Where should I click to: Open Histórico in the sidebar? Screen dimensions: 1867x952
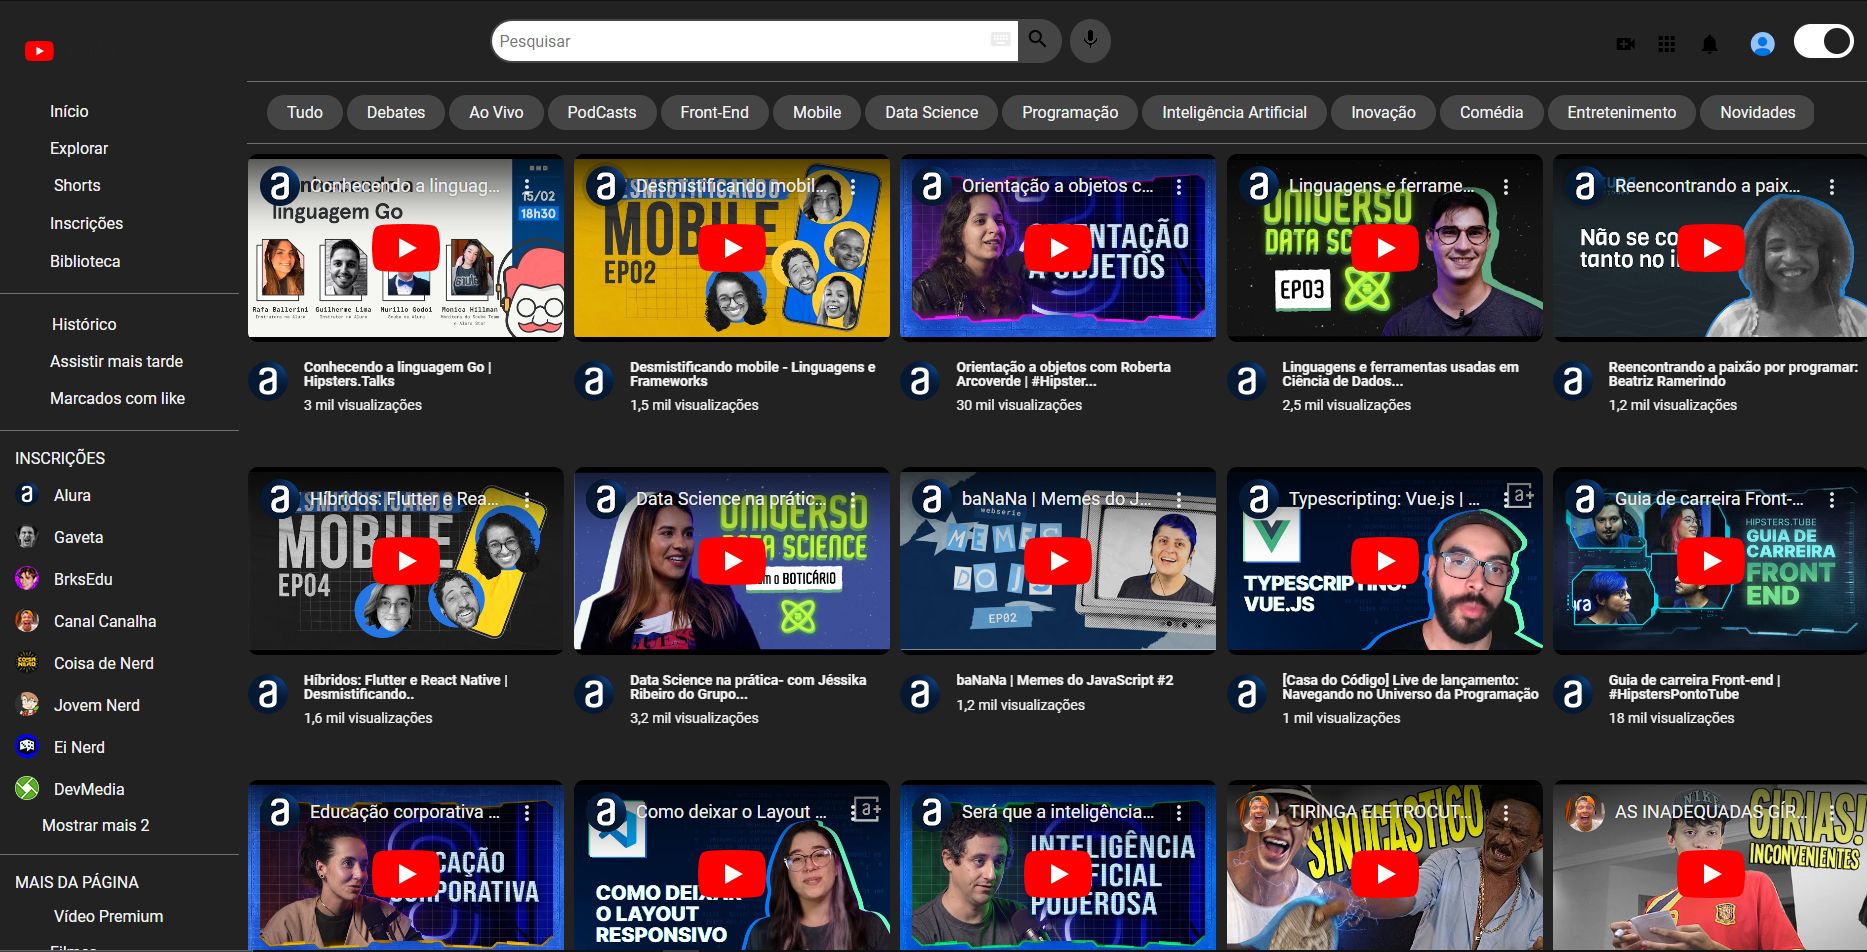(84, 324)
